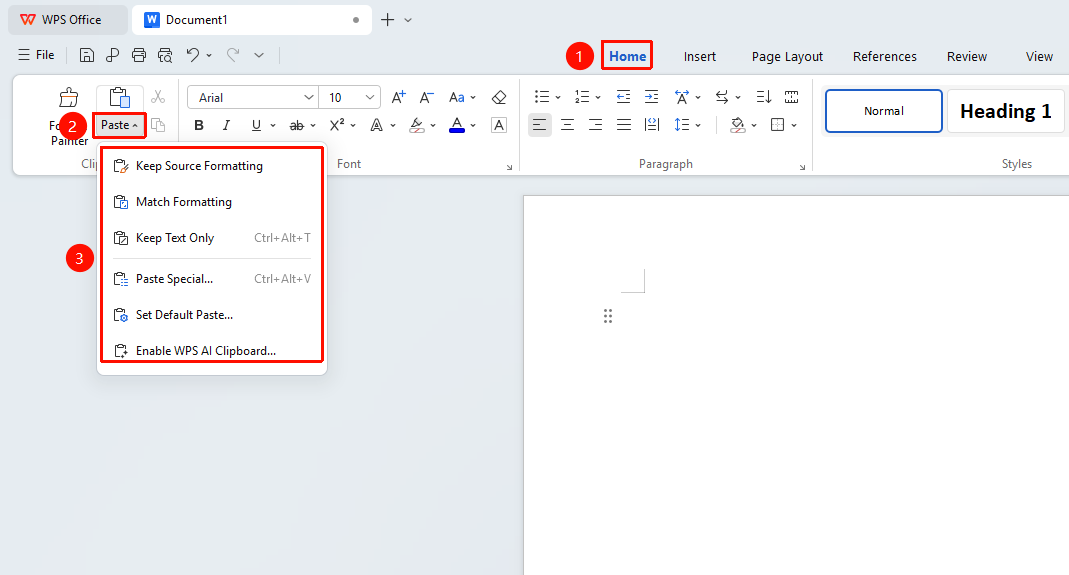Click the Undo arrow icon
This screenshot has height=575, width=1069.
(x=193, y=55)
